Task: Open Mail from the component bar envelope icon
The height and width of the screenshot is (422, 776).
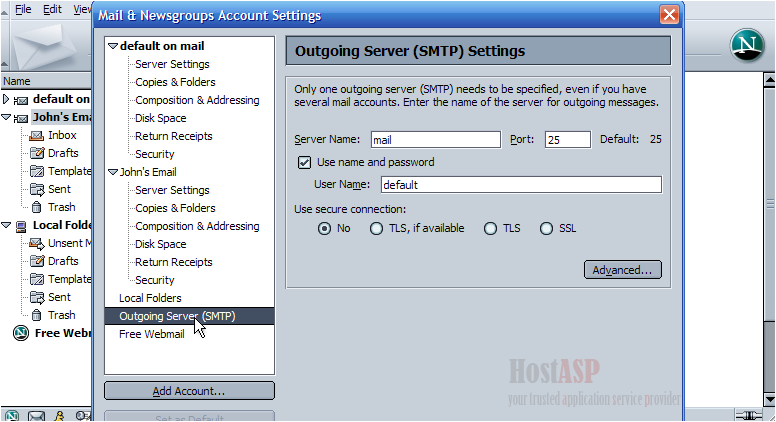Action: point(36,416)
